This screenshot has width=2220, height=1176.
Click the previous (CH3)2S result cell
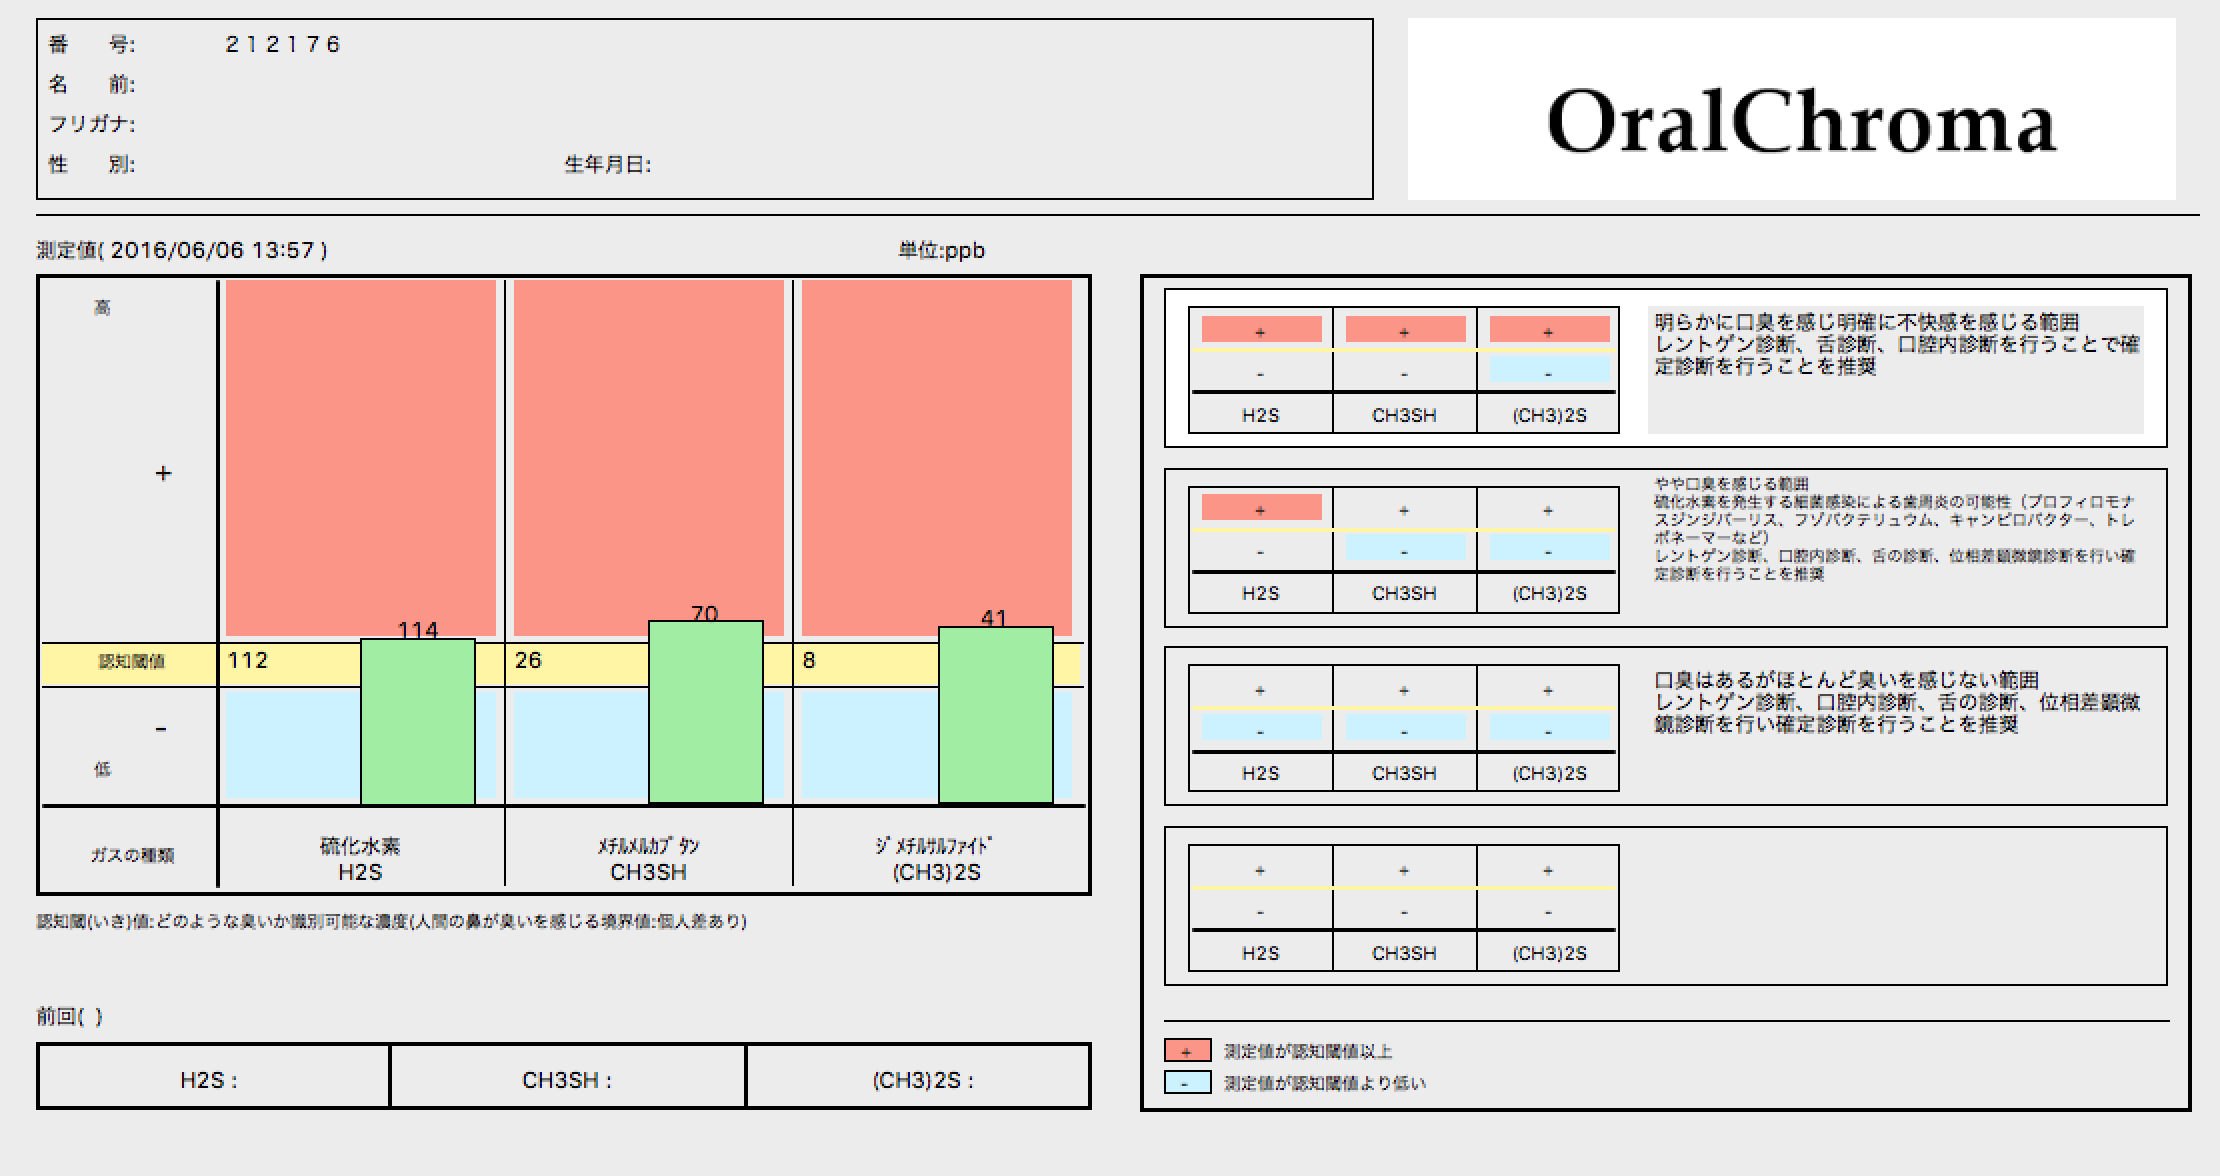point(920,1078)
